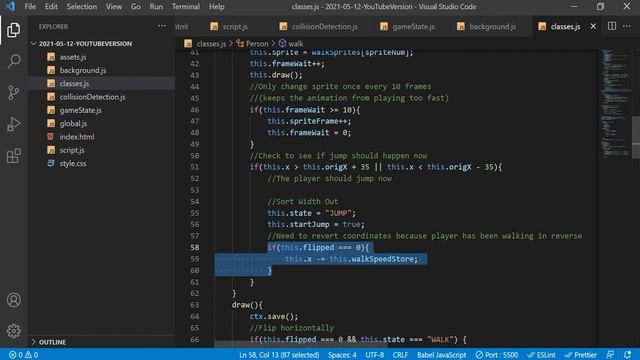Click walk in the breadcrumb

click(x=296, y=43)
